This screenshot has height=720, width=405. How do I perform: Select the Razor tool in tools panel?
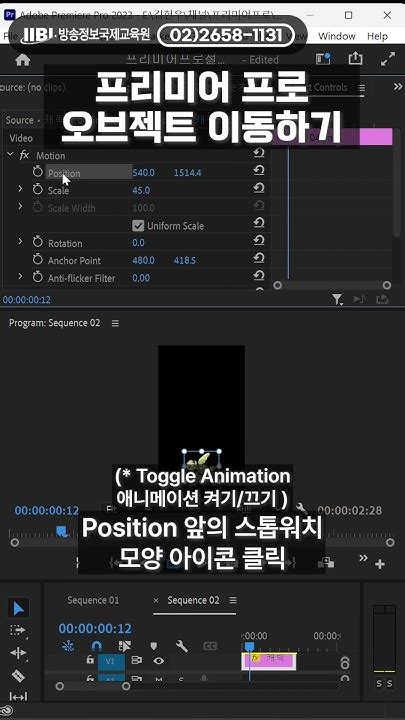[x=18, y=675]
